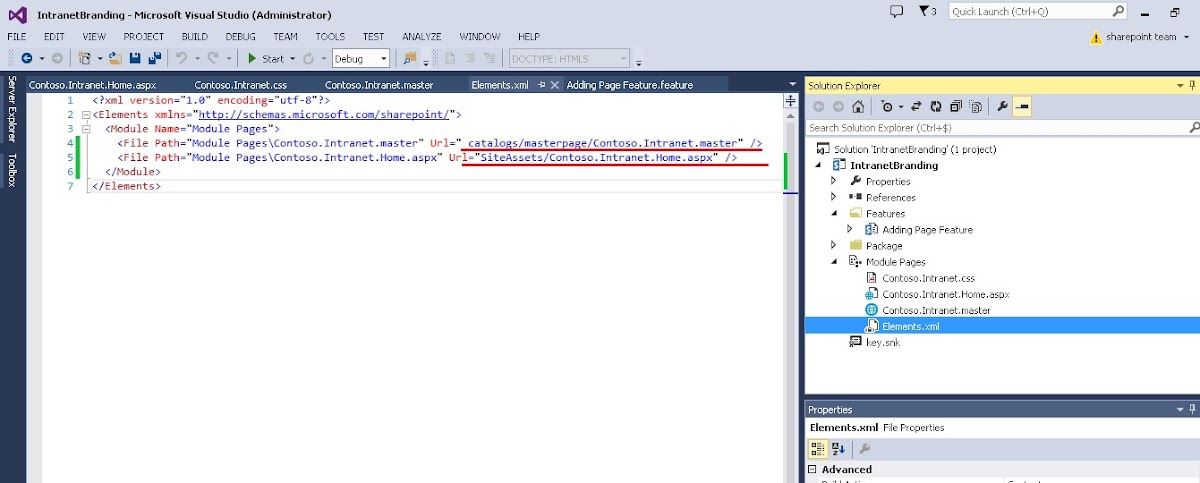Viewport: 1200px width, 483px height.
Task: Collapse the Elements outlining node in editor
Action: [86, 115]
